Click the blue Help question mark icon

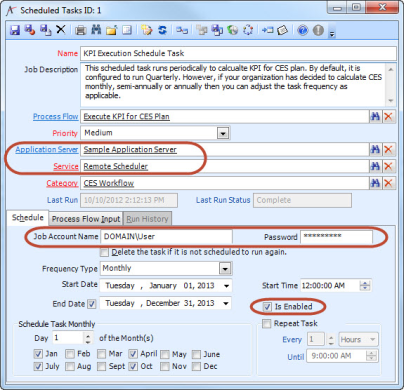[303, 30]
